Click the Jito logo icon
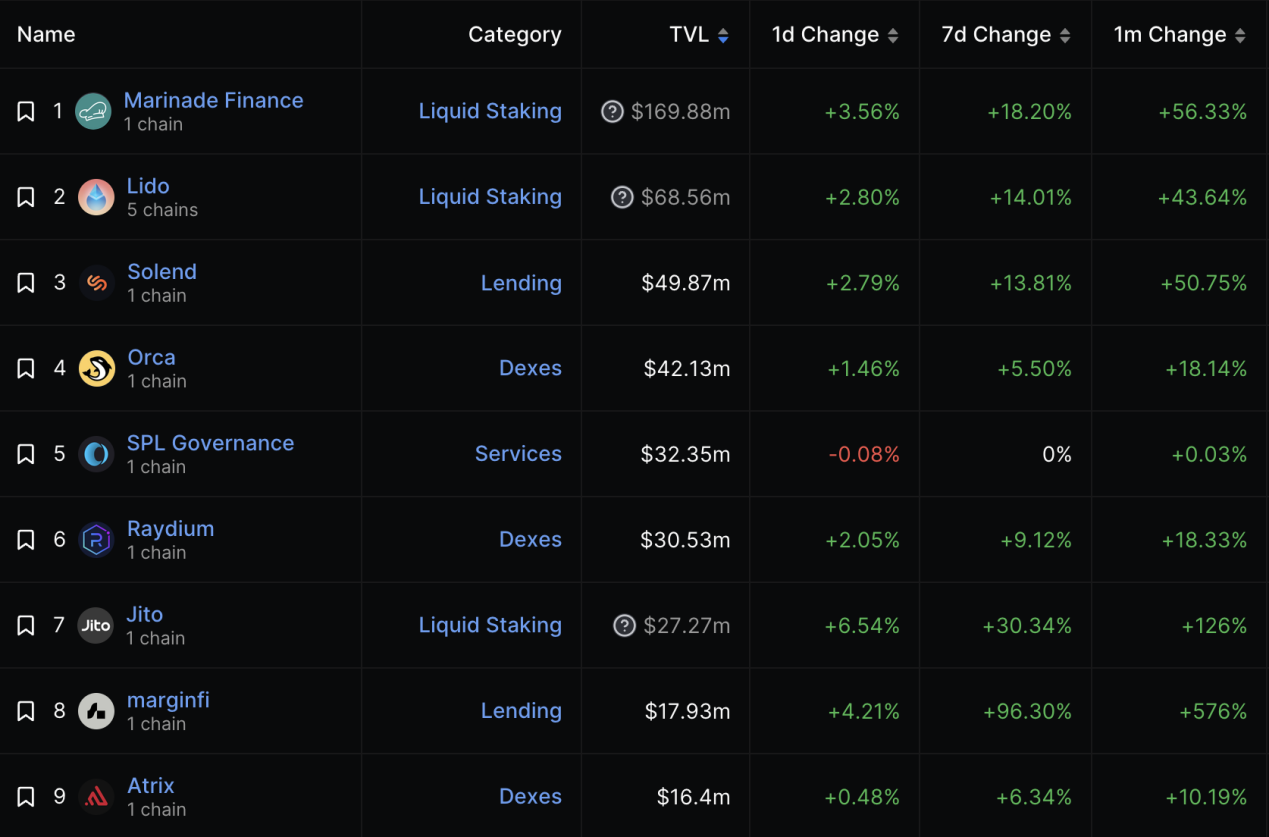This screenshot has width=1269, height=837. 96,625
